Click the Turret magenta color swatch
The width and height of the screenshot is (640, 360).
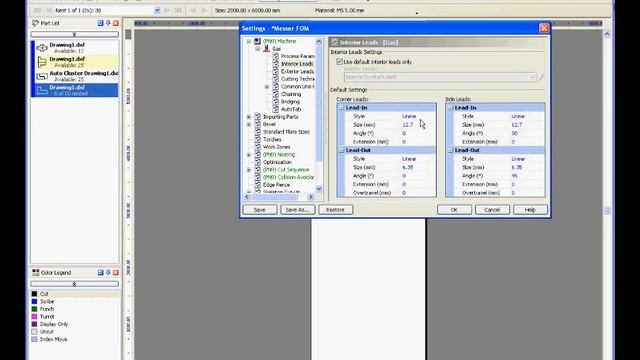point(35,316)
